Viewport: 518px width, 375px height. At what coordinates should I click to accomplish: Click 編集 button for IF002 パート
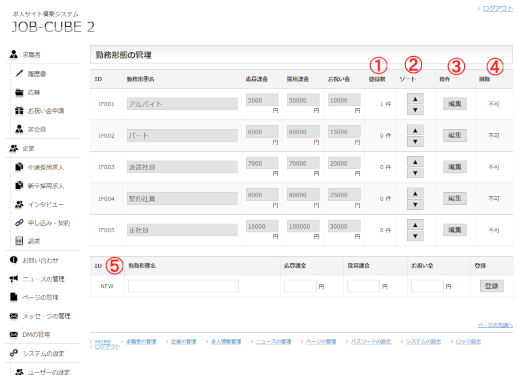click(x=455, y=135)
